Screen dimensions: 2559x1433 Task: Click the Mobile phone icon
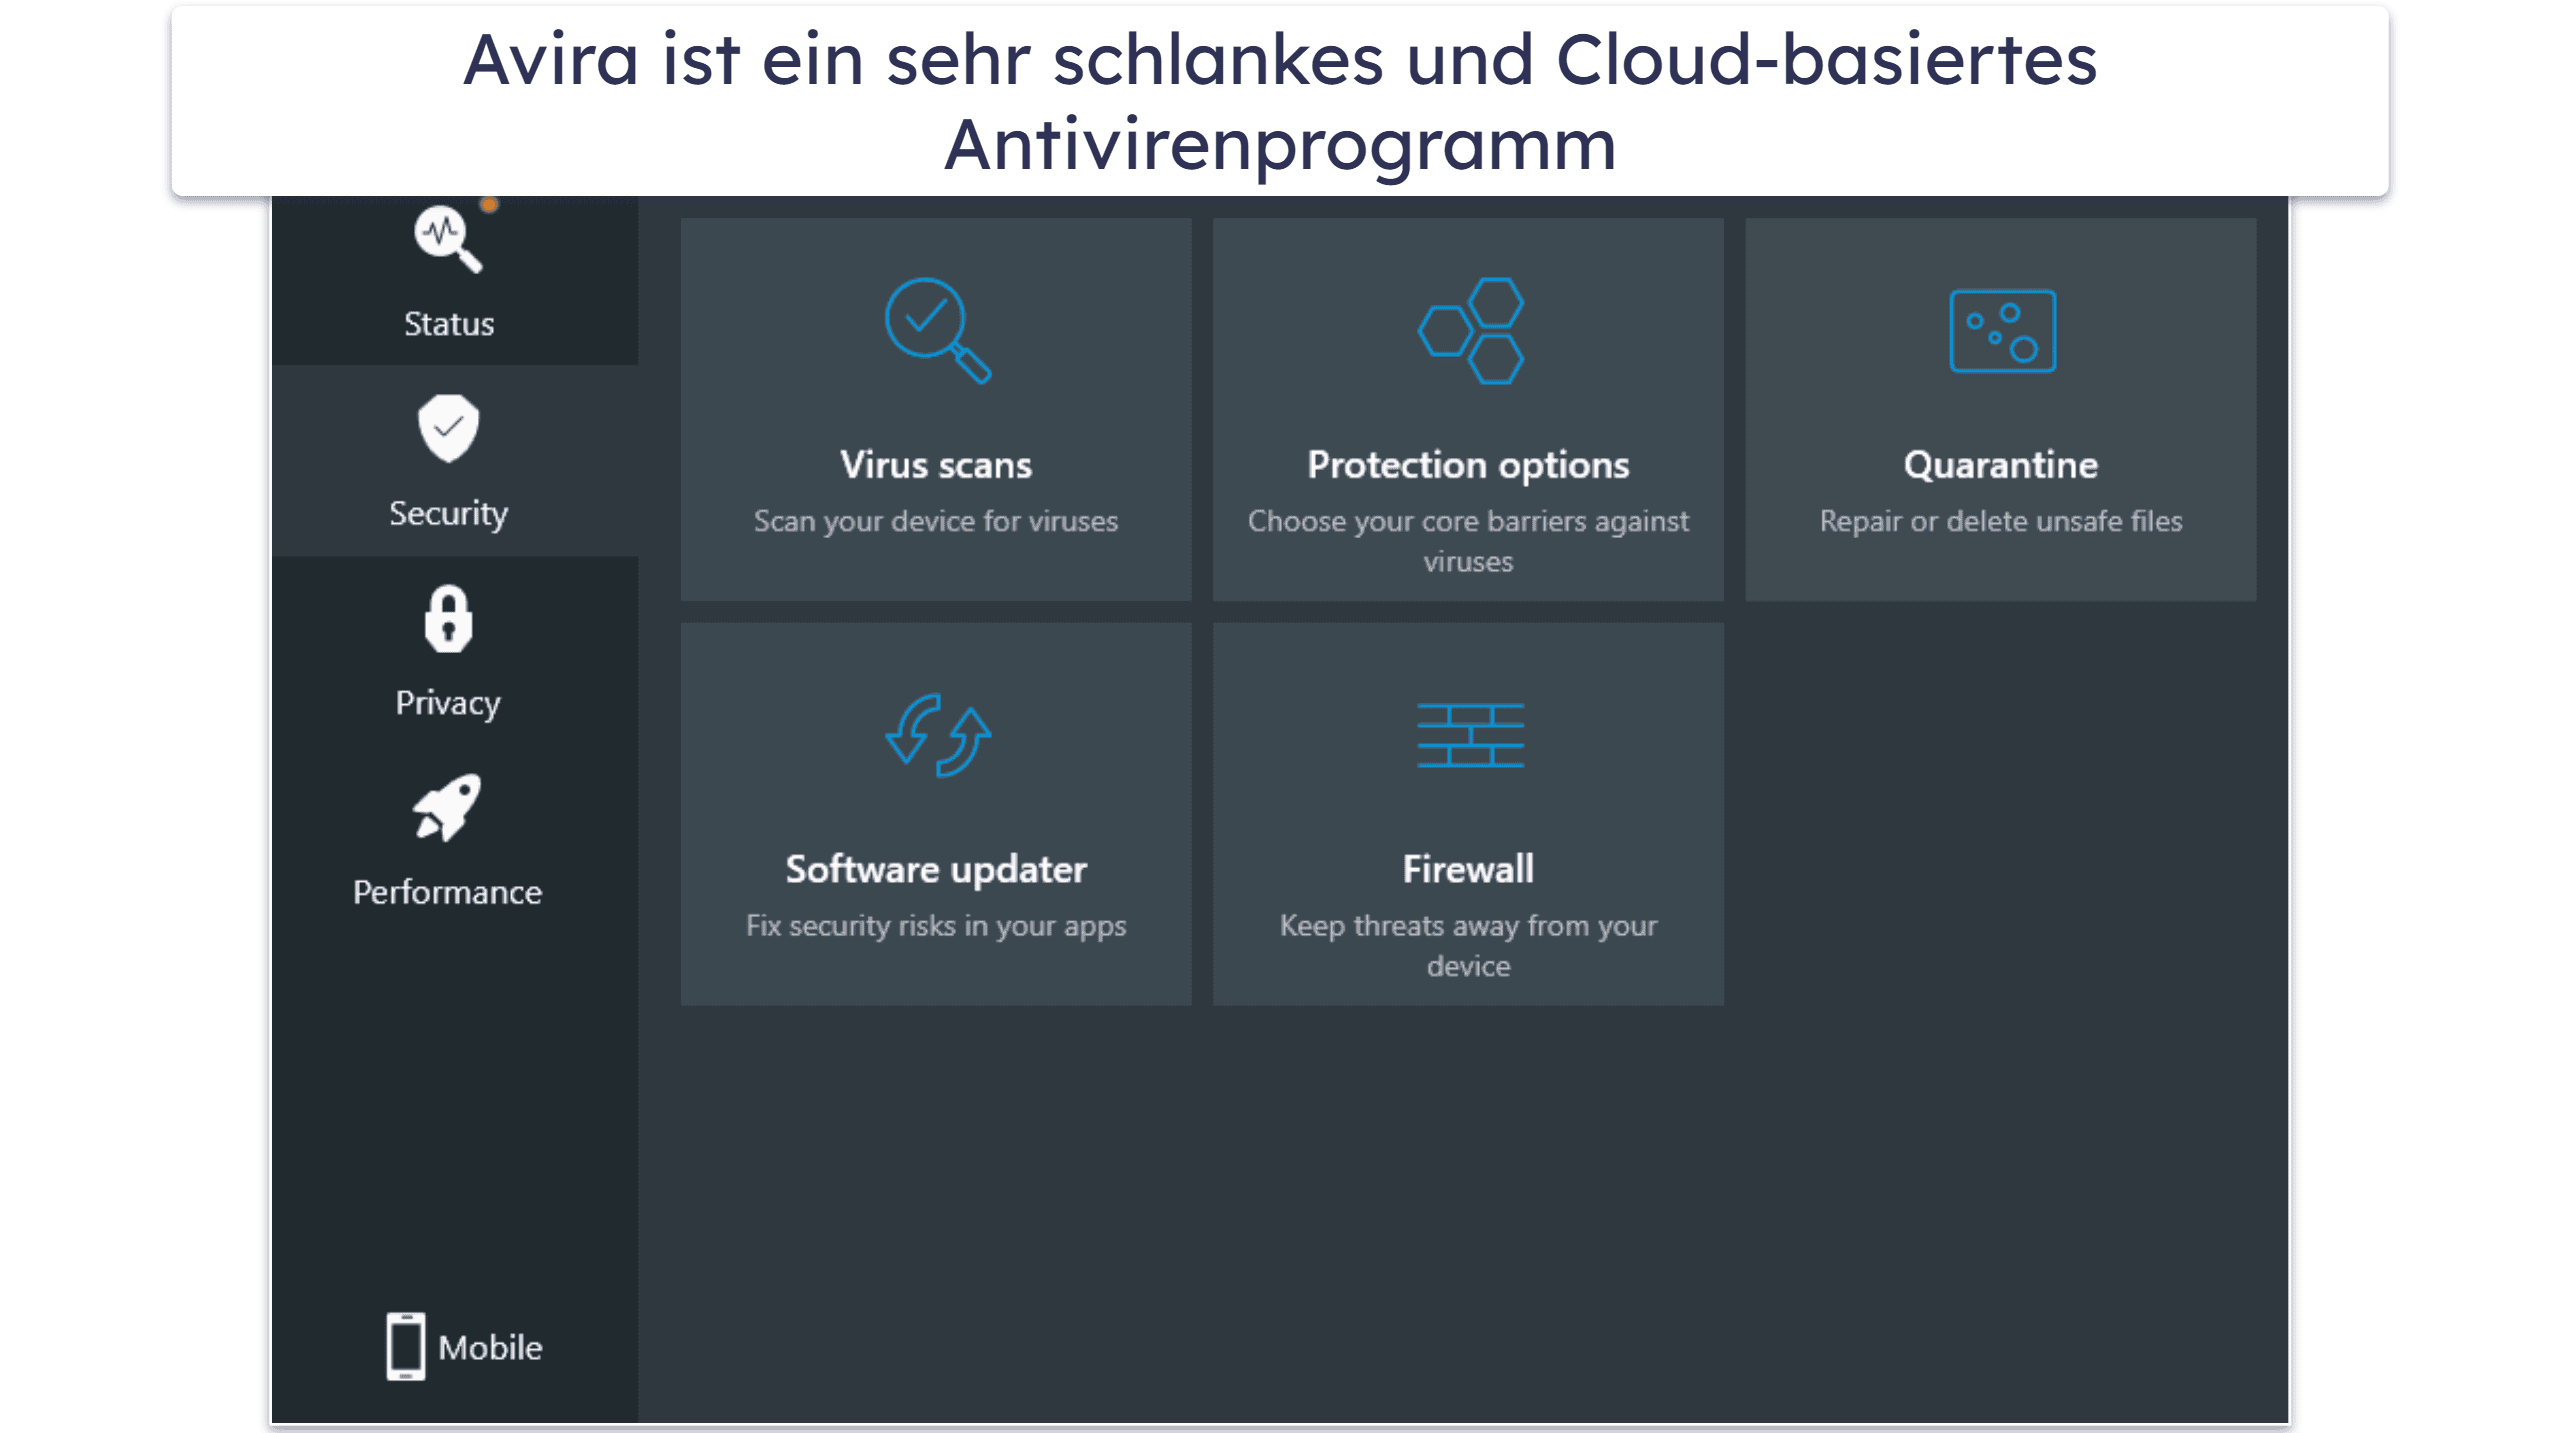click(x=406, y=1347)
